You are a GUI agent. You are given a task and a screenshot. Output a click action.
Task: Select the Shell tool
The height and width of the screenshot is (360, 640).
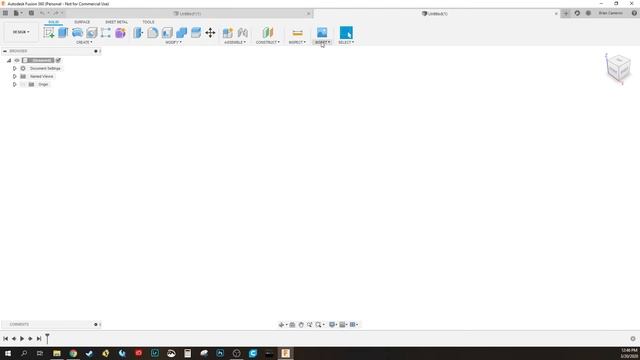click(x=167, y=33)
